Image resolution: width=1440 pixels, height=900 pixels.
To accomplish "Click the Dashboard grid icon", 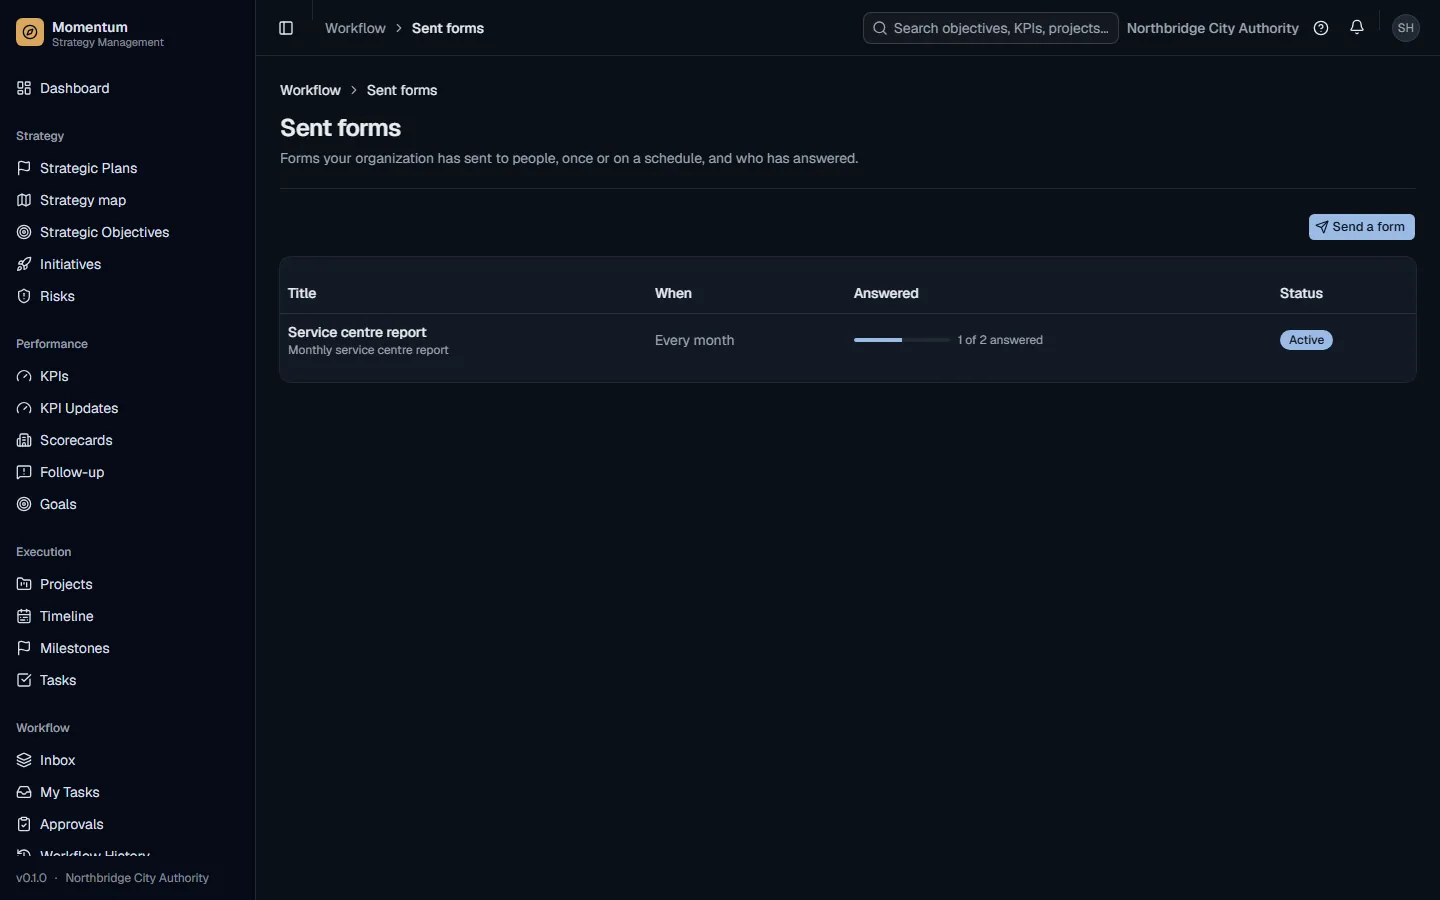I will pos(24,88).
